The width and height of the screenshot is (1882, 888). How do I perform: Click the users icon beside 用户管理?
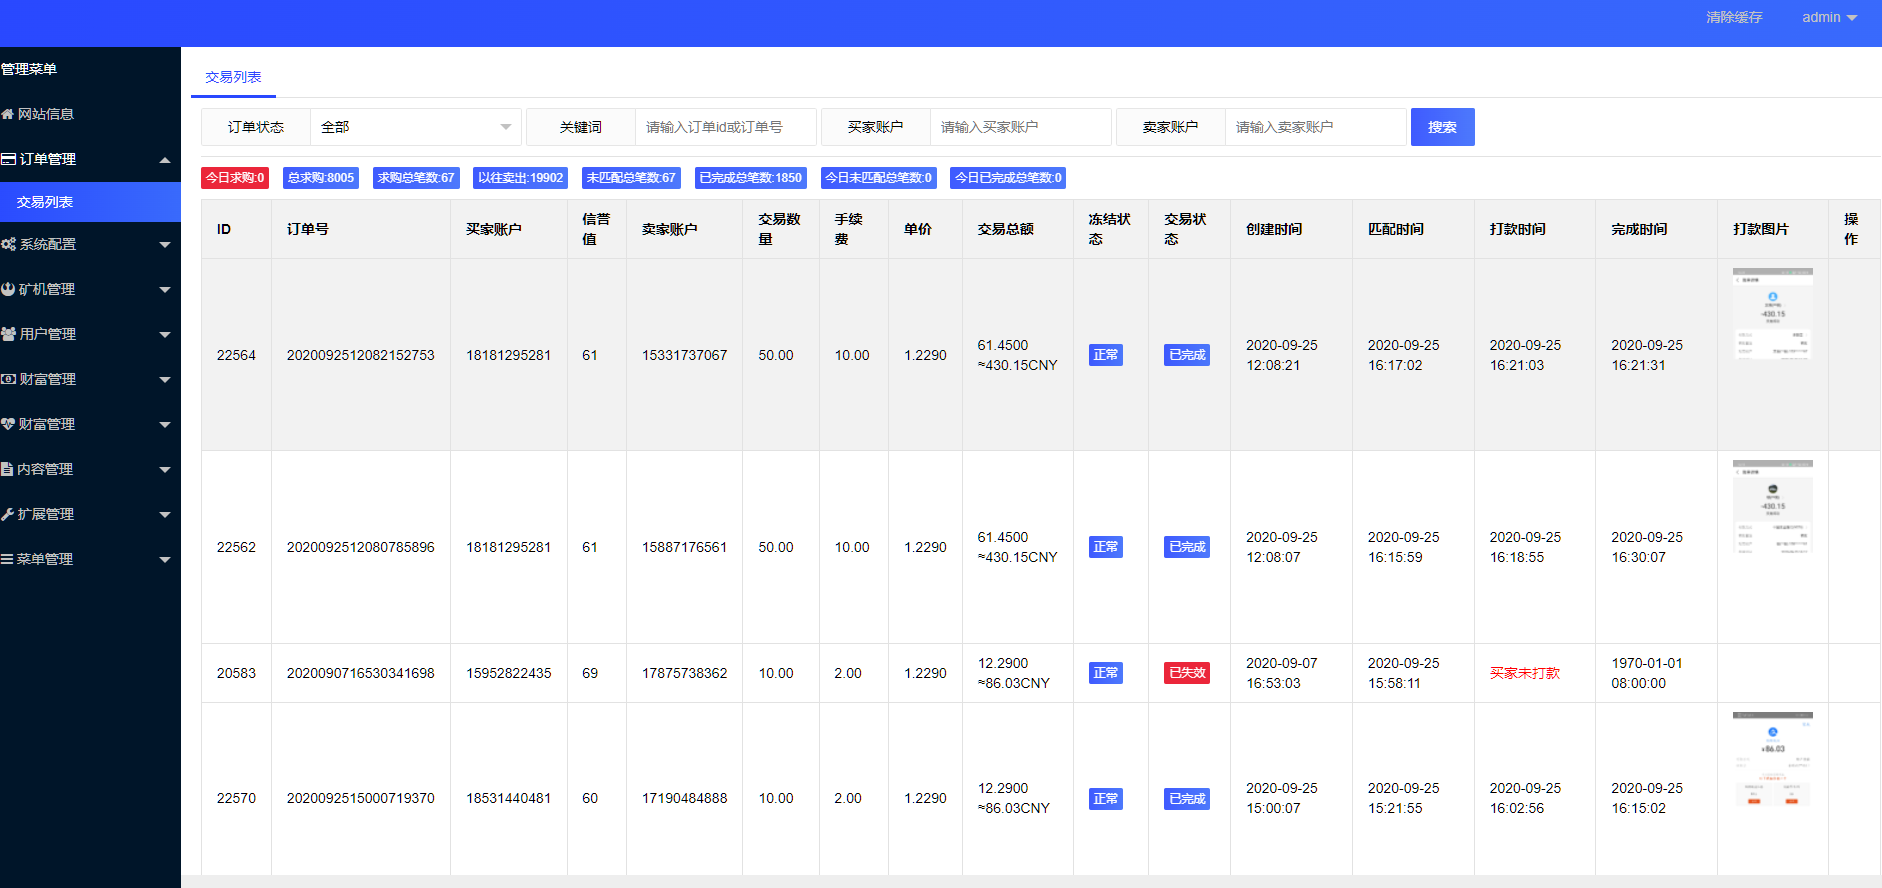[8, 334]
